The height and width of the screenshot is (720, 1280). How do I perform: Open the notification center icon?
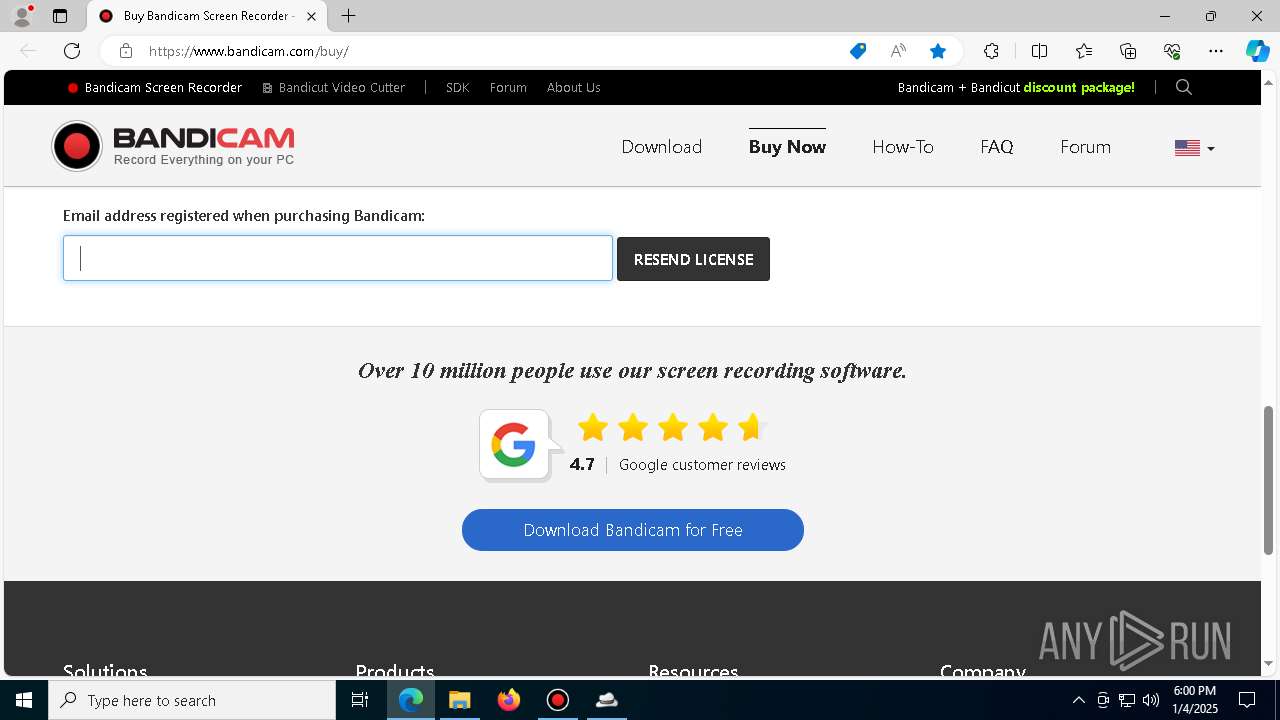[x=1247, y=700]
